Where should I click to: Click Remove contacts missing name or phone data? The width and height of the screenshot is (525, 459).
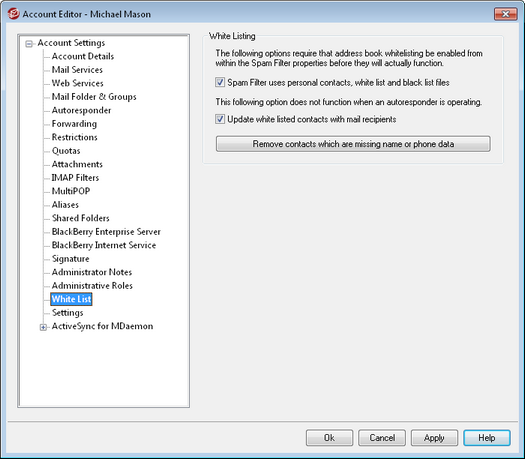(x=353, y=144)
